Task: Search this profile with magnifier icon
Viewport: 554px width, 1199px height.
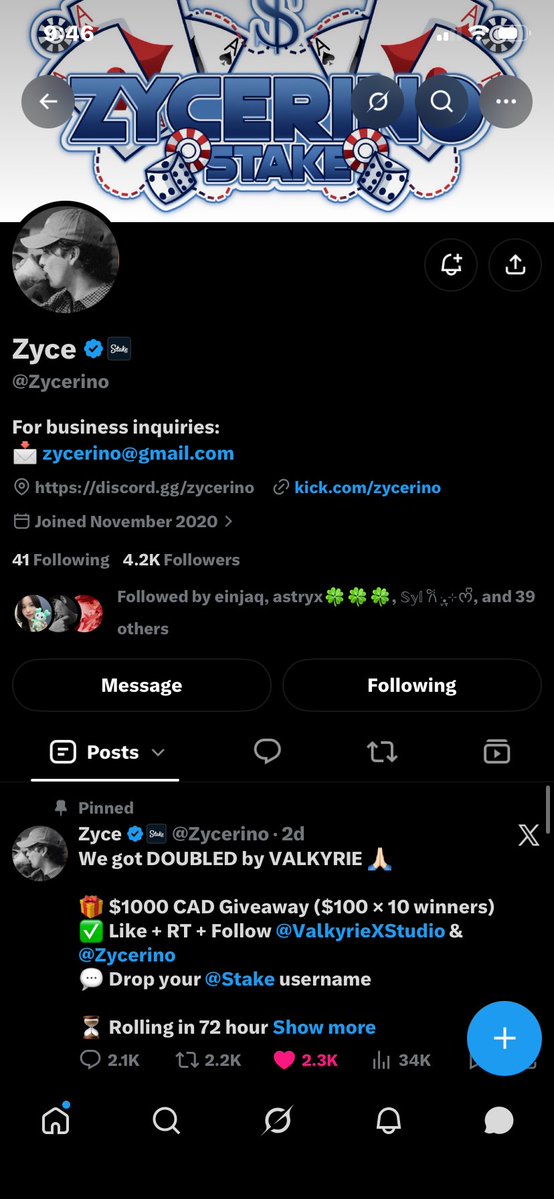Action: pos(442,101)
